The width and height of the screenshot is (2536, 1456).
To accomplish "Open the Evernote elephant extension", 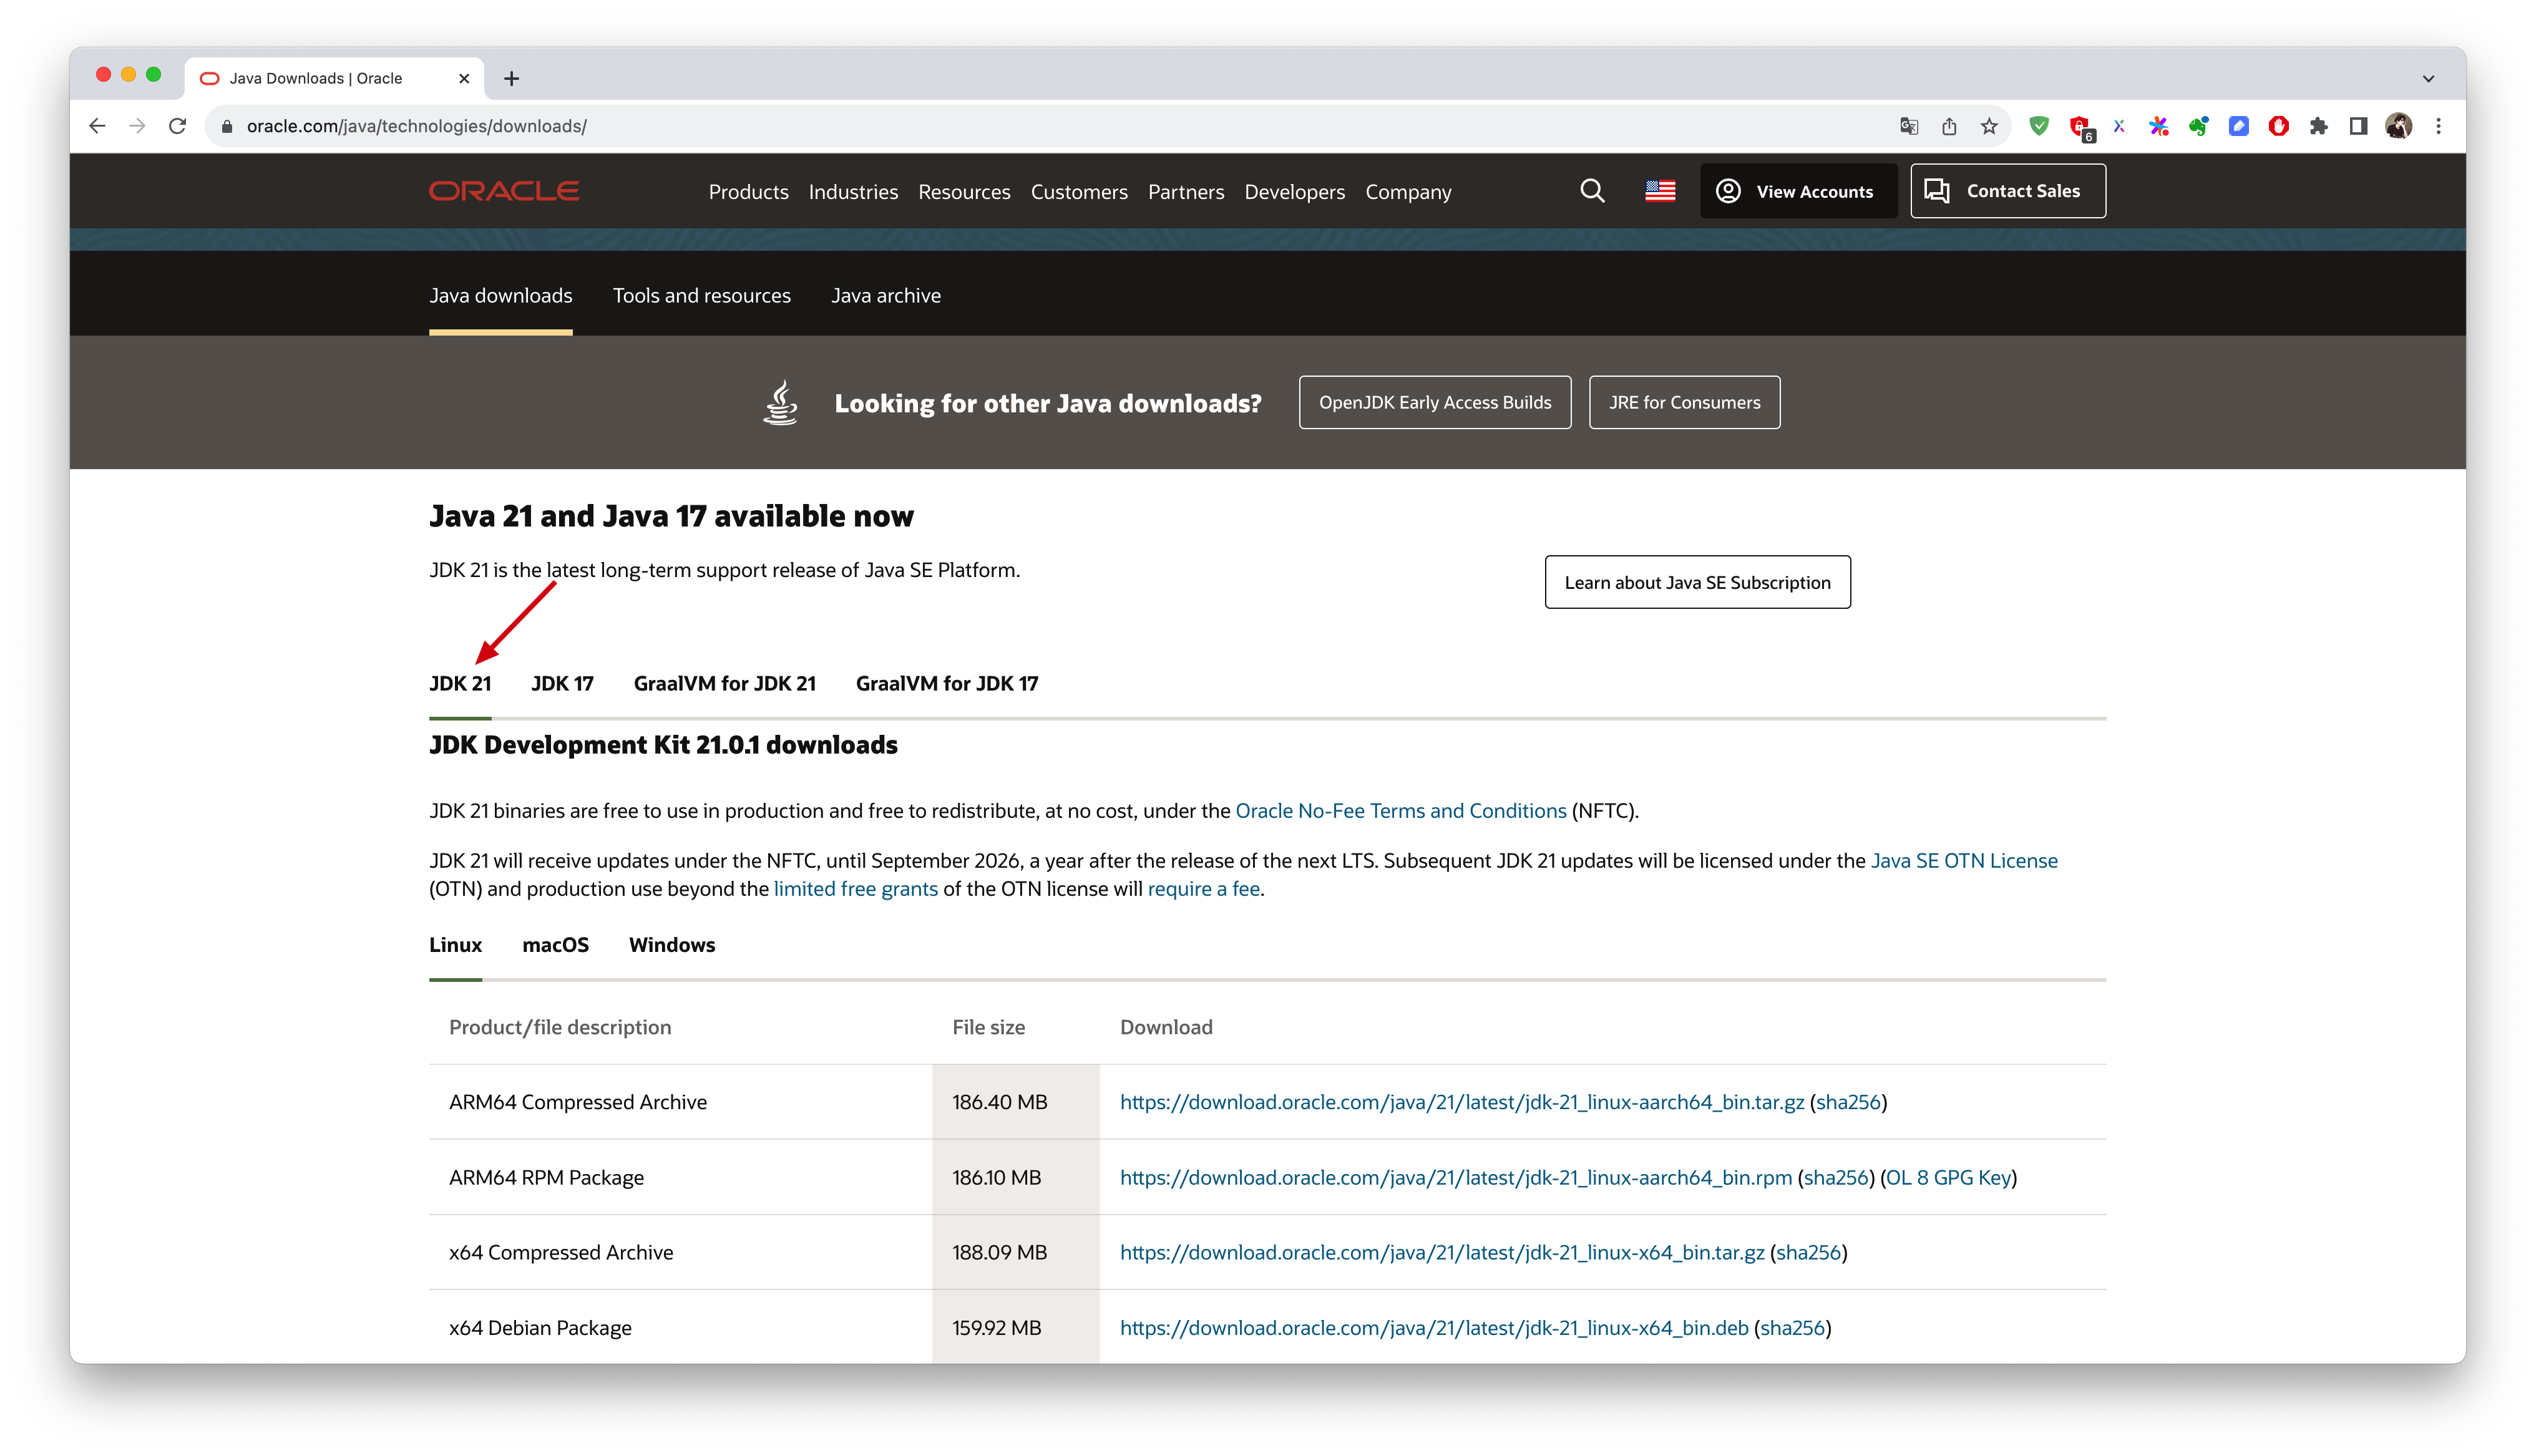I will (2199, 126).
